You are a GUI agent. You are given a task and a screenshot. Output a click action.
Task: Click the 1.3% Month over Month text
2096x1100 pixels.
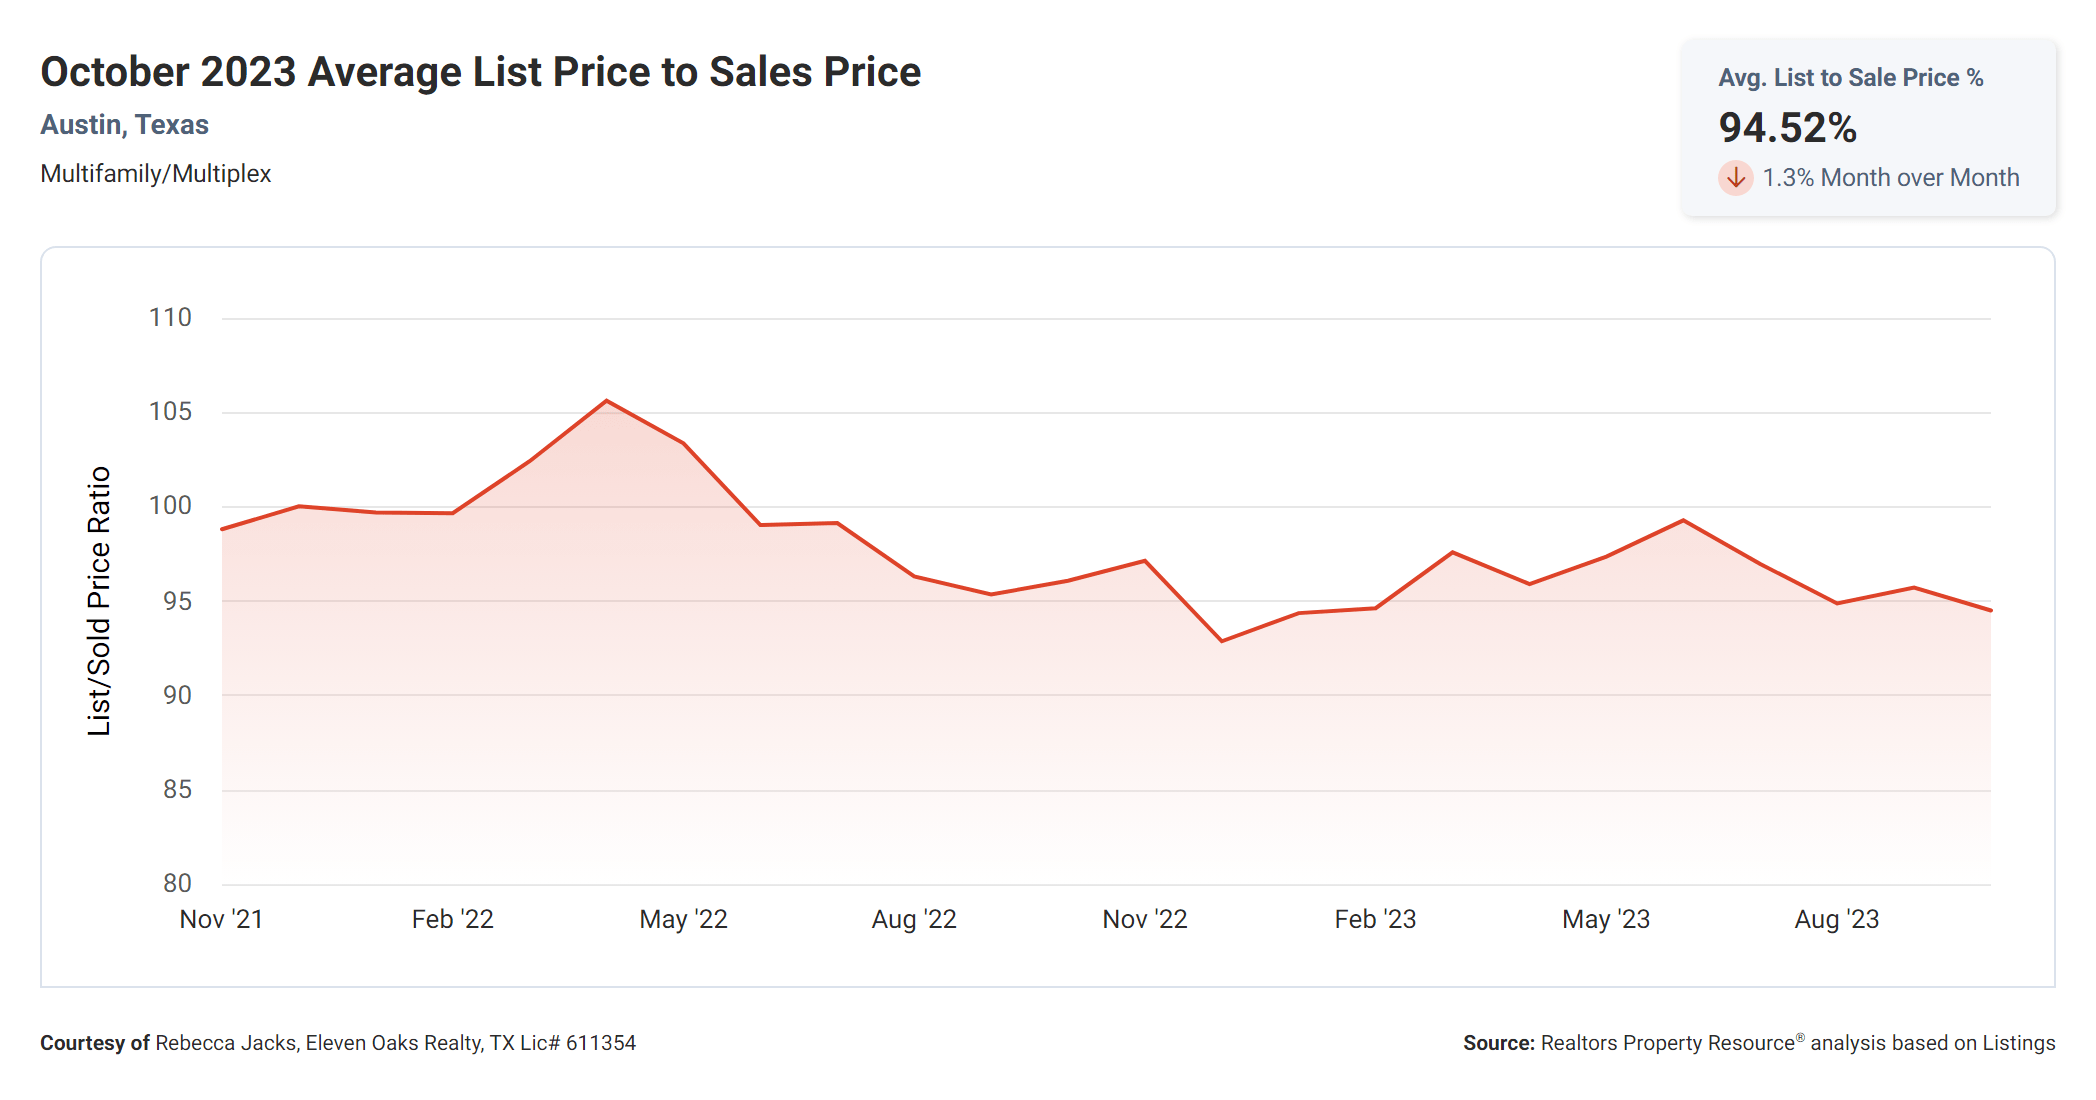click(x=1890, y=178)
